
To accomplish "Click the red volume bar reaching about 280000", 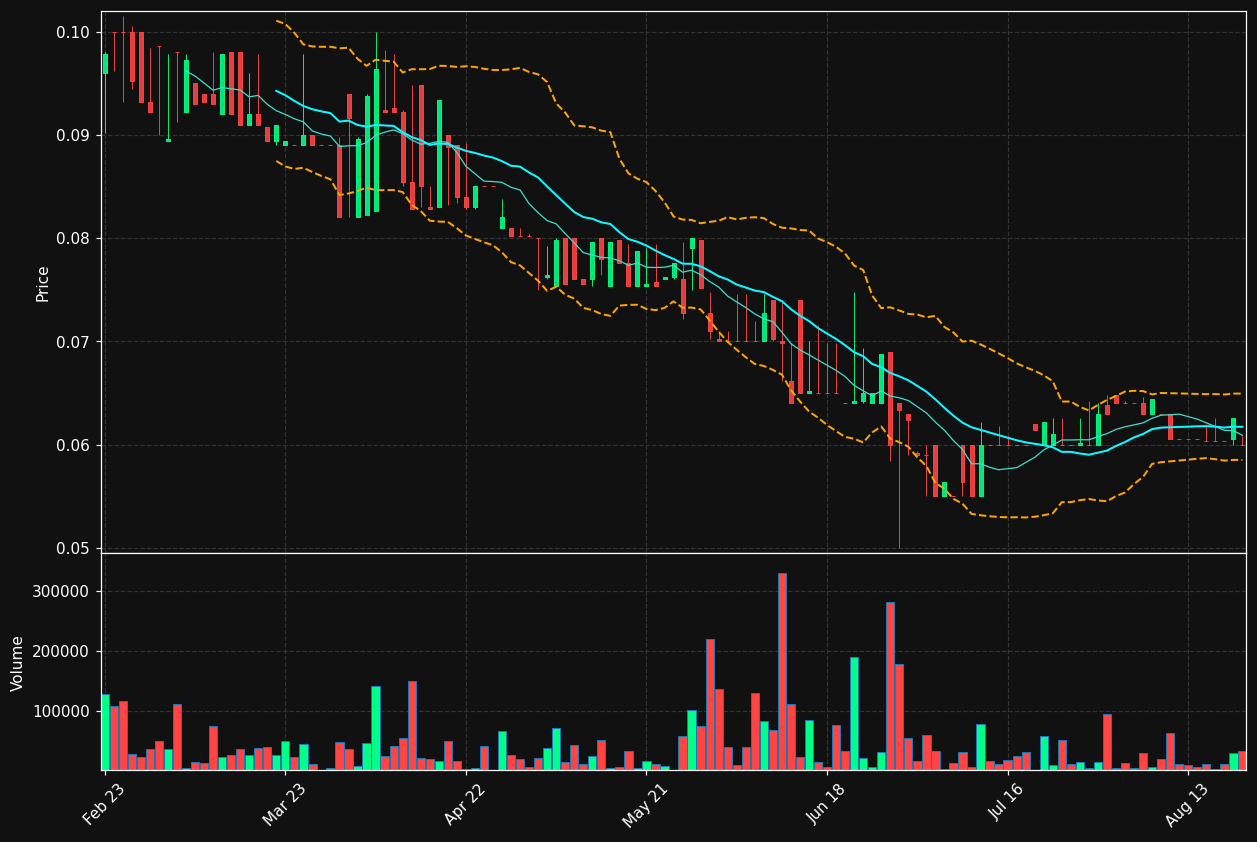I will (x=890, y=686).
